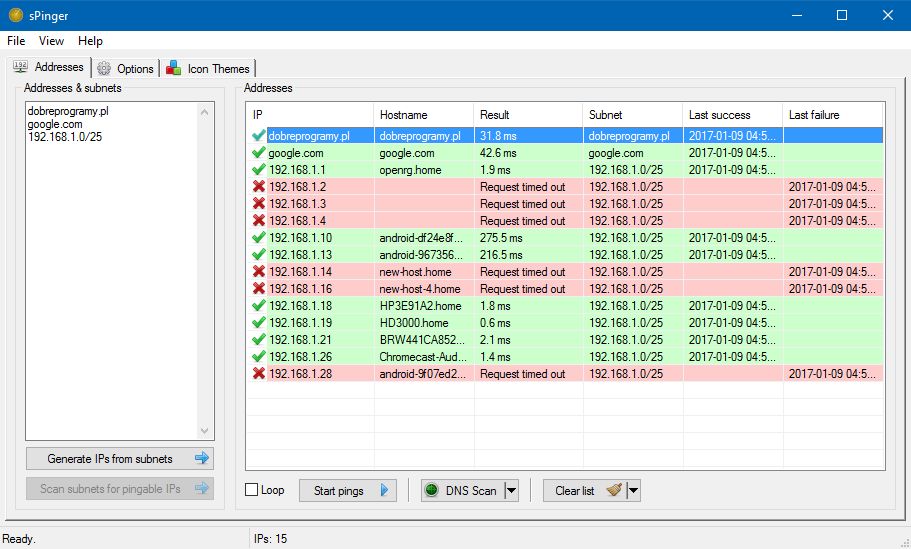The width and height of the screenshot is (911, 549).
Task: Click green check icon for 192.168.1.18
Action: click(x=259, y=306)
